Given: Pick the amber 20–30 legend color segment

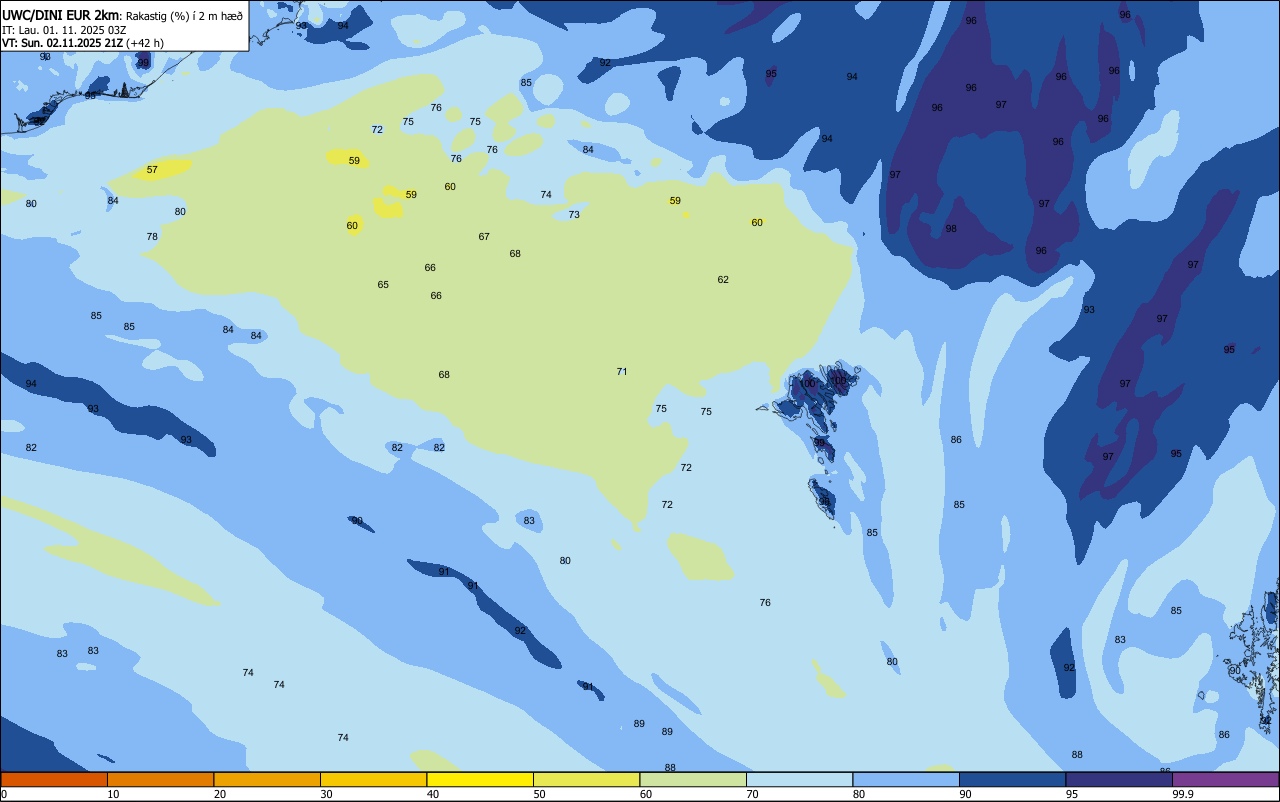Looking at the screenshot, I should tap(267, 779).
